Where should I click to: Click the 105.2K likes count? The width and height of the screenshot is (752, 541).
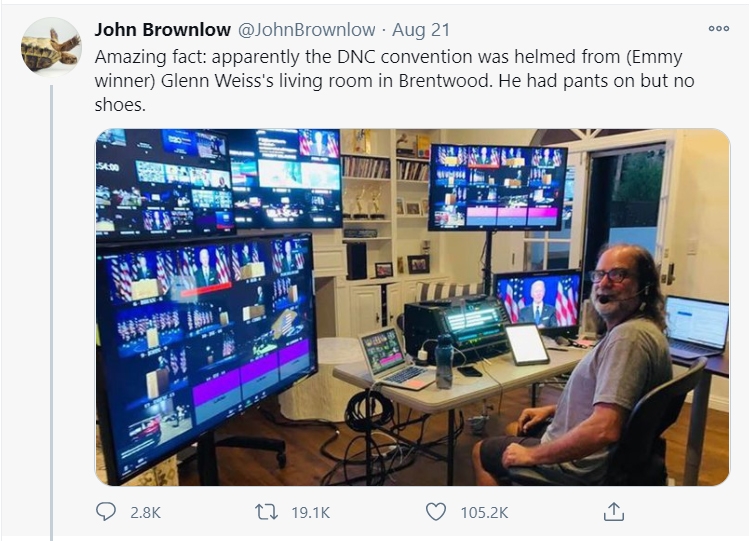(484, 513)
